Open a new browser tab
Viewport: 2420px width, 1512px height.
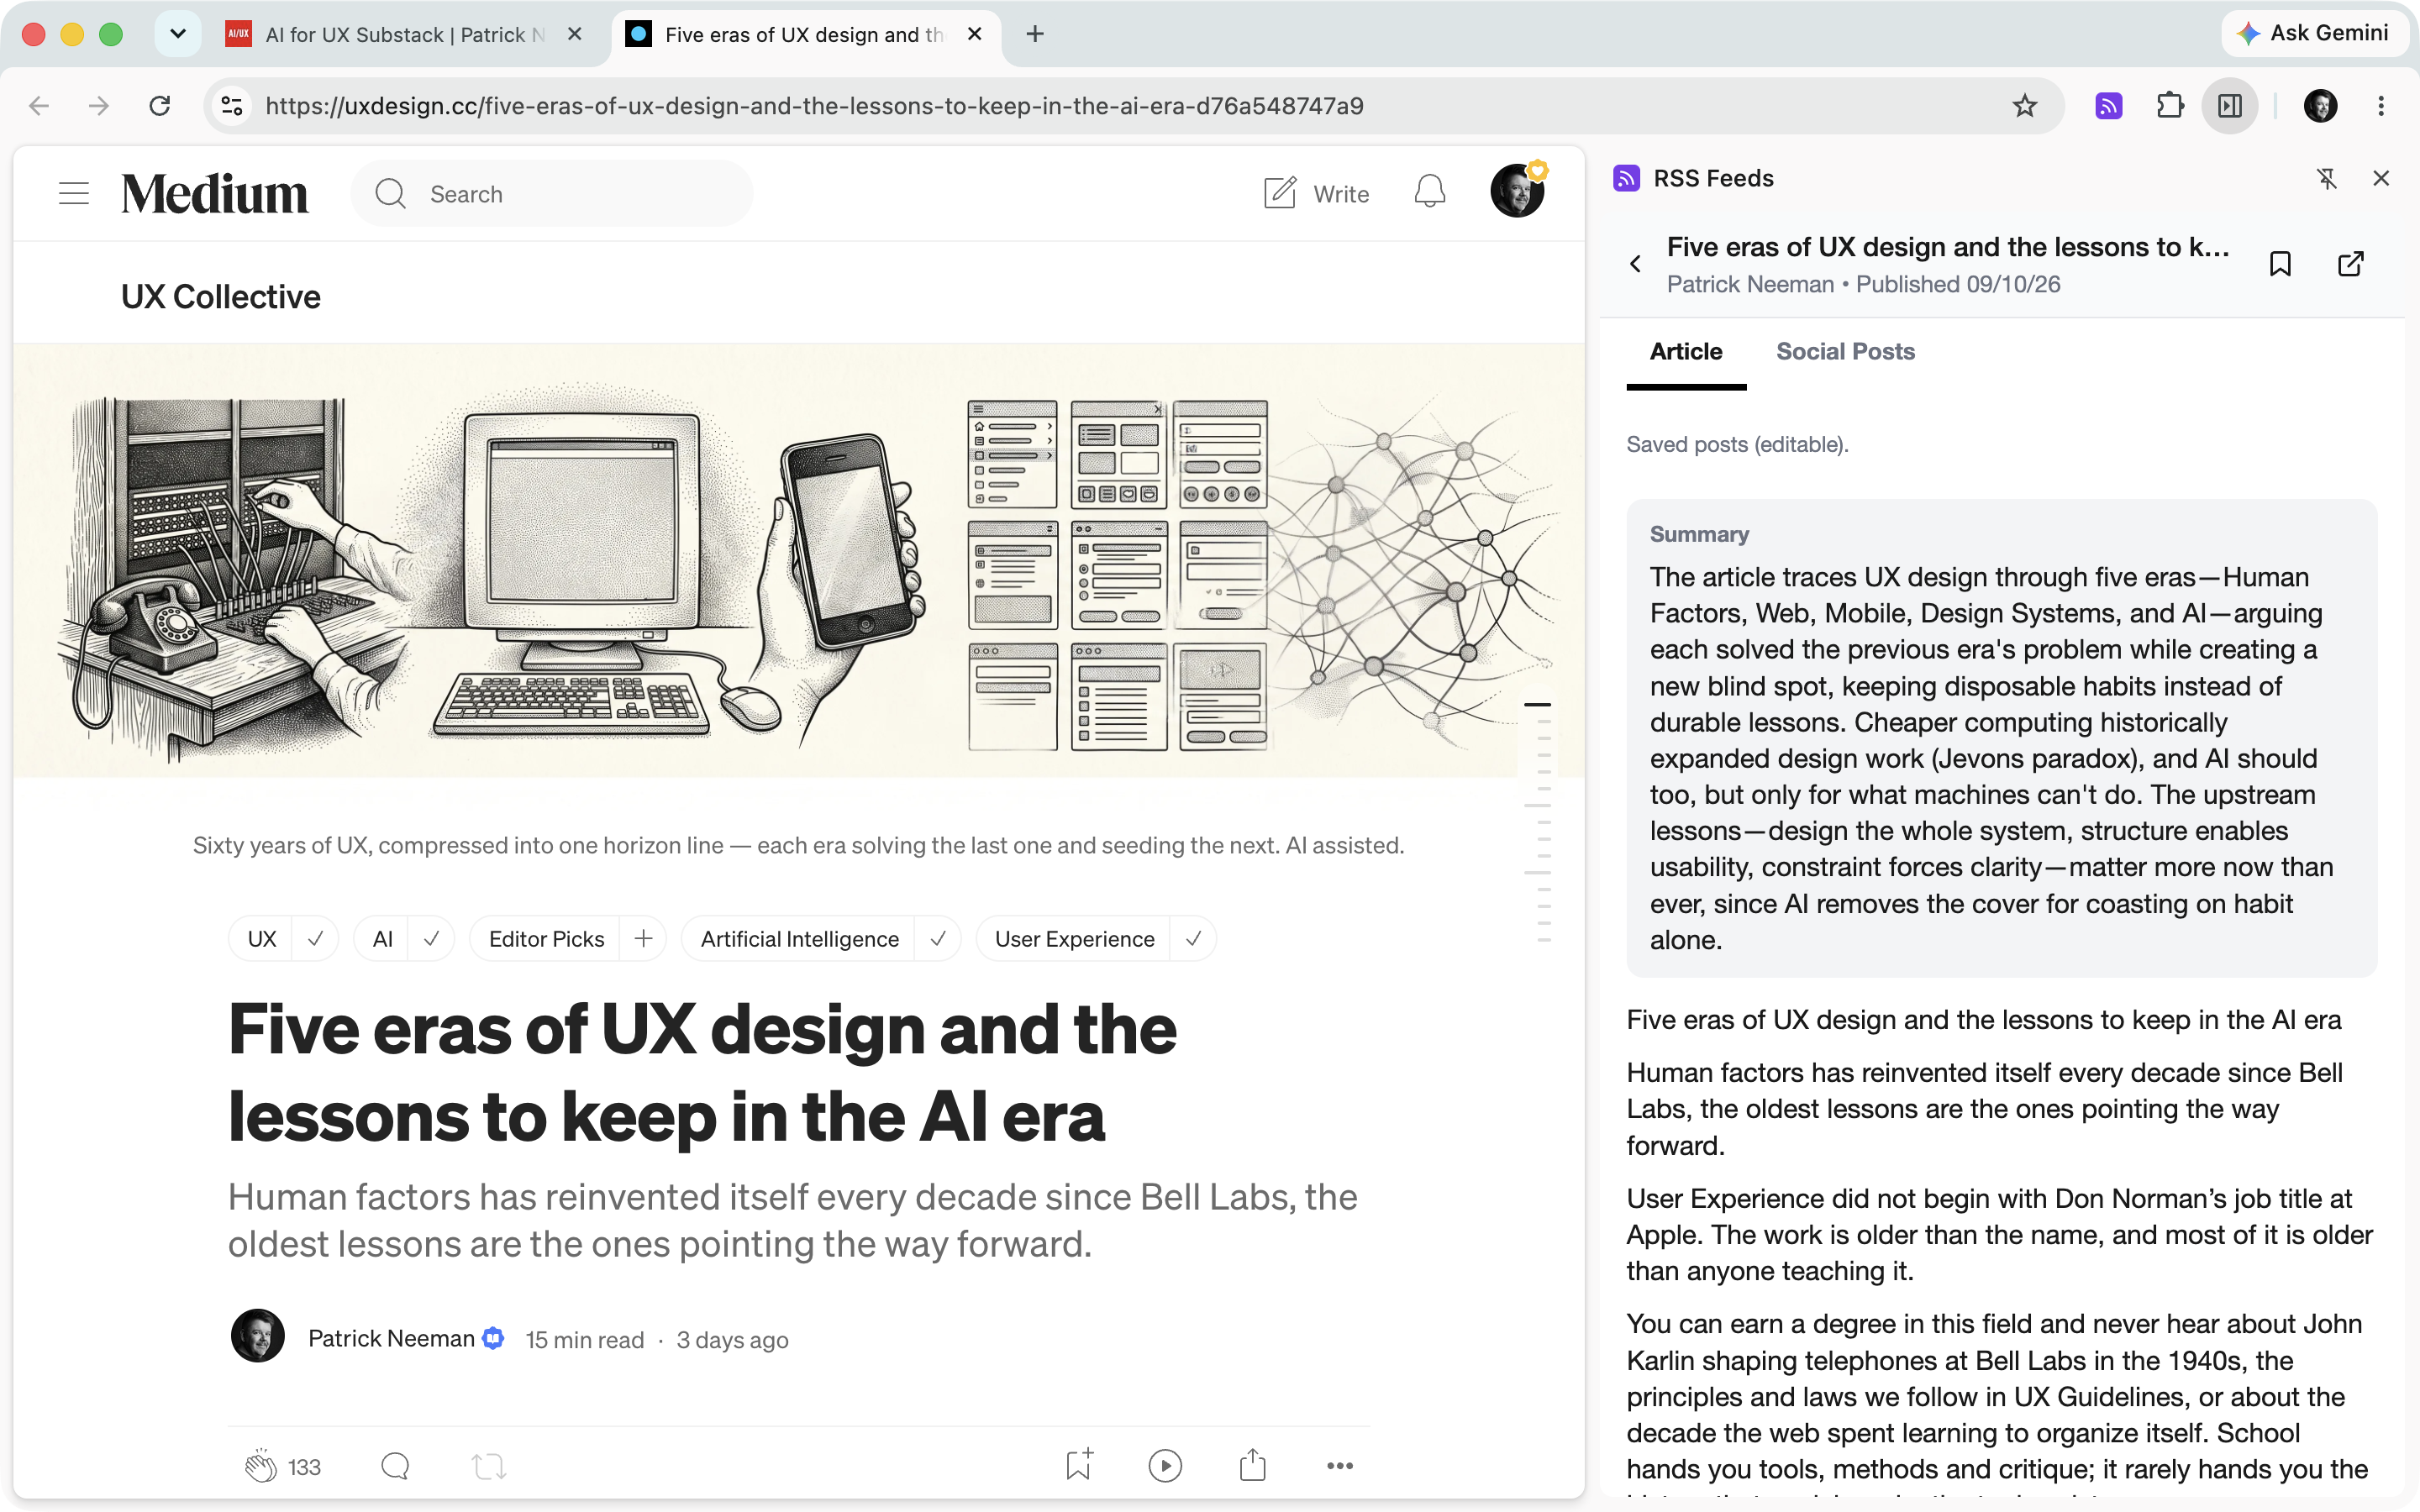1035,34
